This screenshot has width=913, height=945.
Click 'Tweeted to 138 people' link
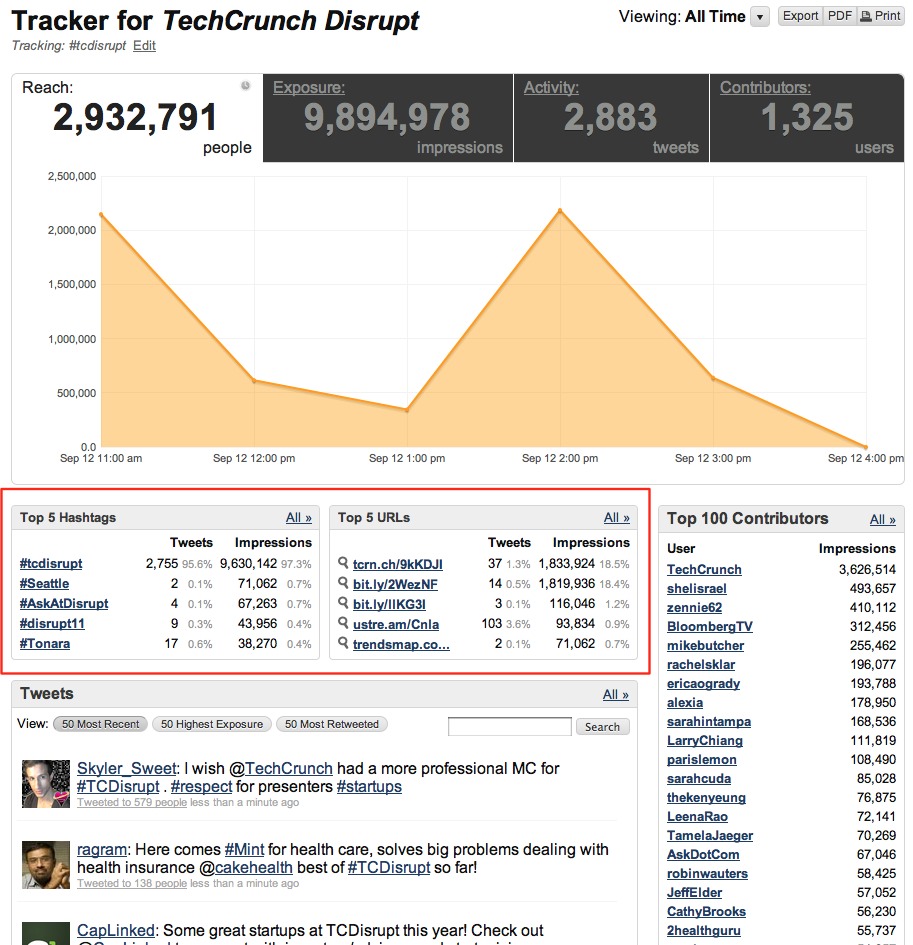(131, 883)
